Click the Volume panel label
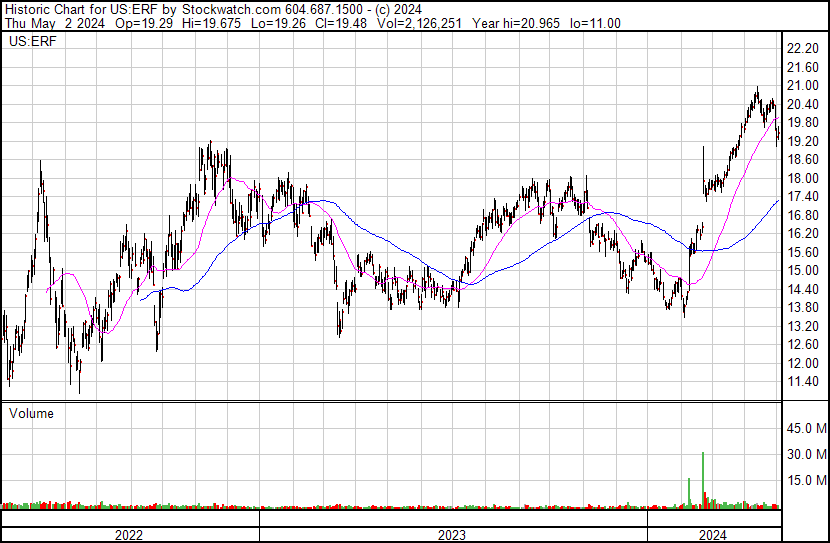830x543 pixels. [31, 413]
